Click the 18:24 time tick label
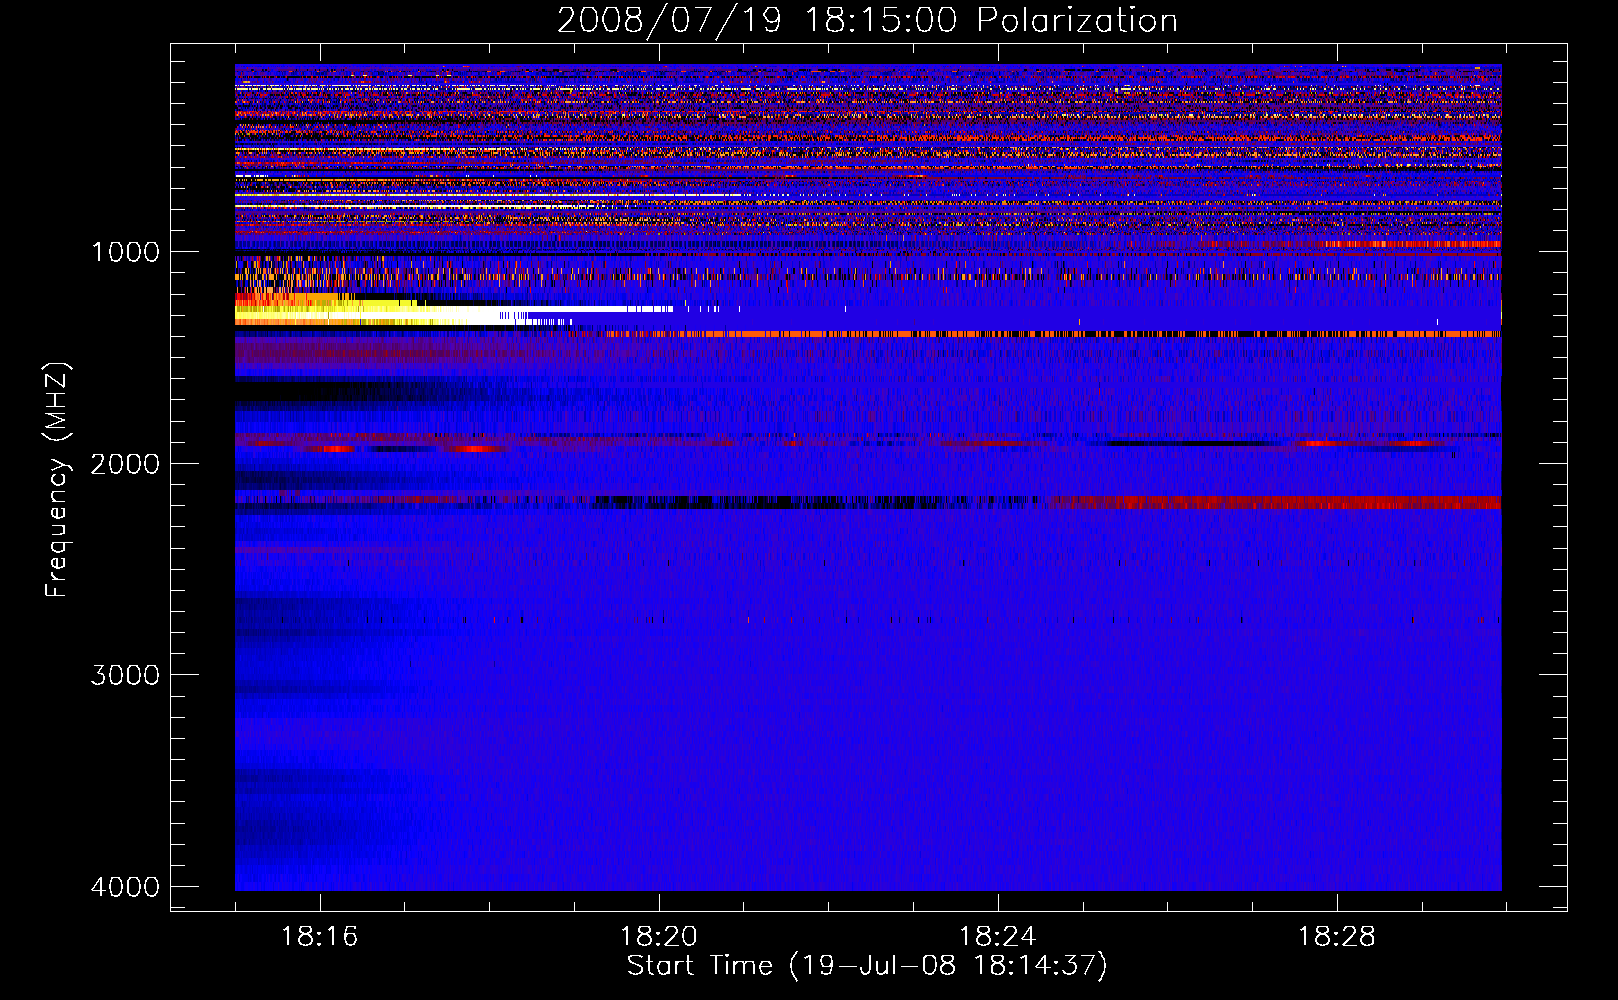 point(997,937)
